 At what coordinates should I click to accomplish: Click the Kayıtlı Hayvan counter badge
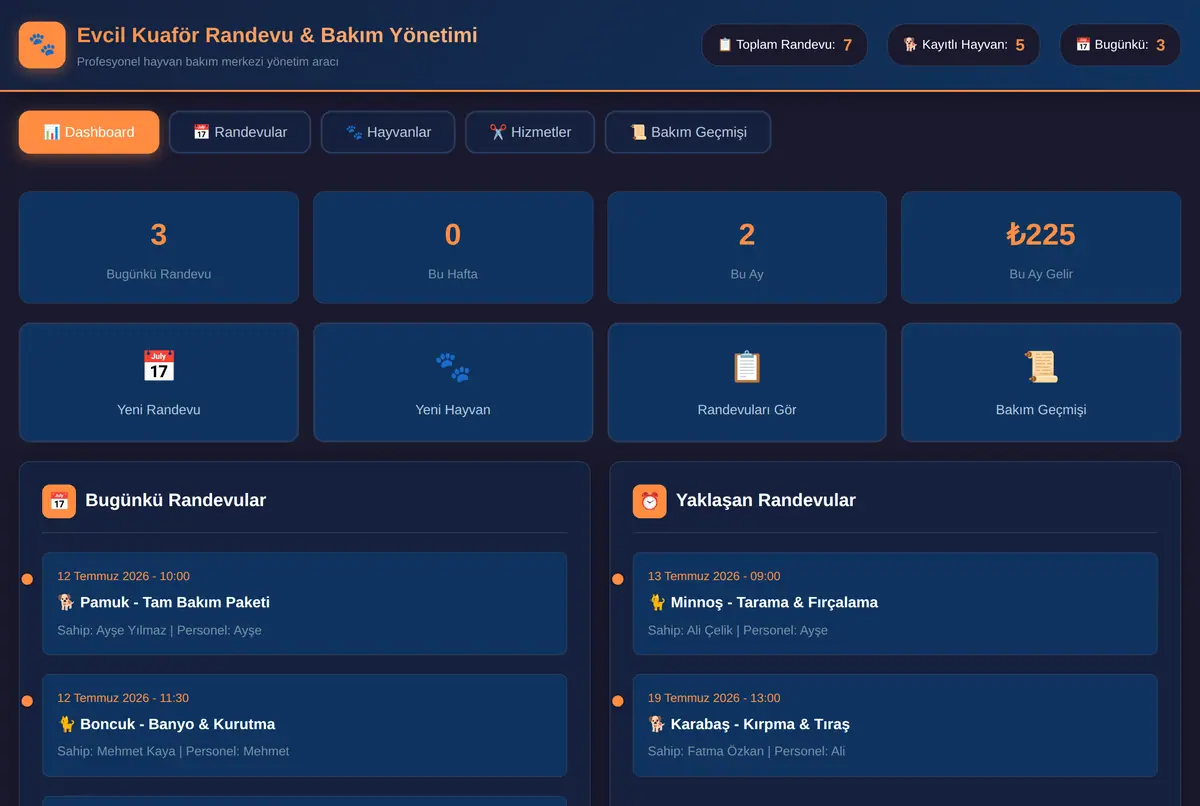coord(964,45)
